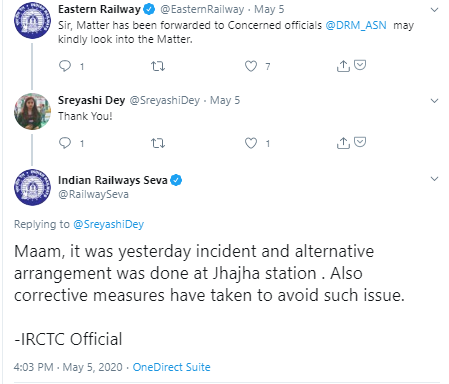Reply to Sreyashi Dey's Thank You tweet

(65, 143)
